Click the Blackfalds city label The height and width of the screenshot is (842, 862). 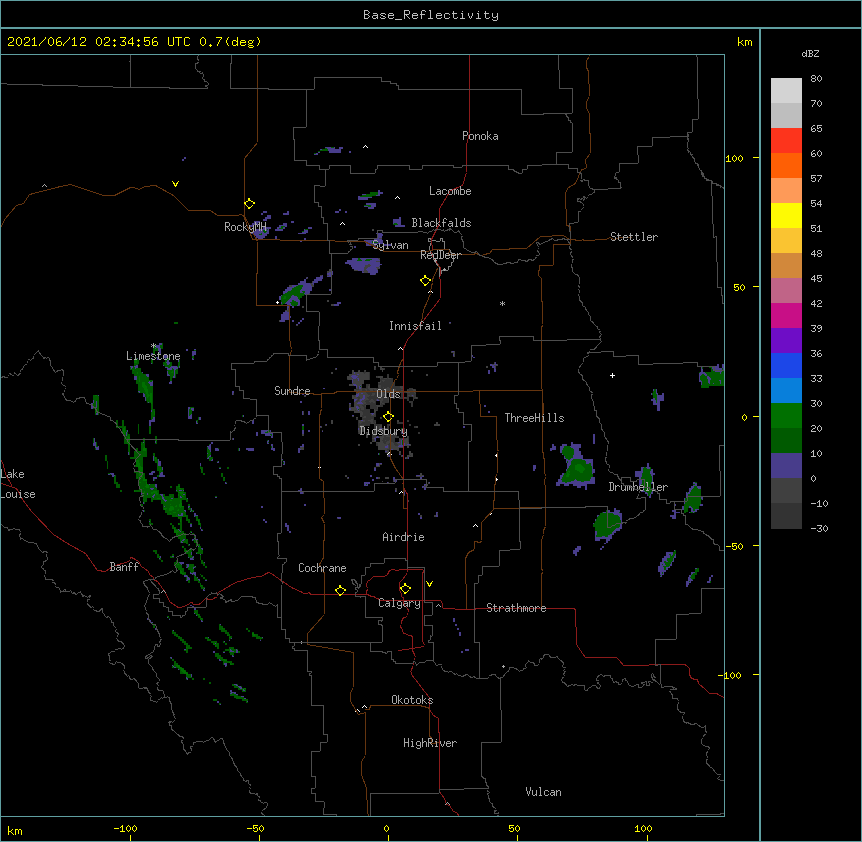(441, 223)
